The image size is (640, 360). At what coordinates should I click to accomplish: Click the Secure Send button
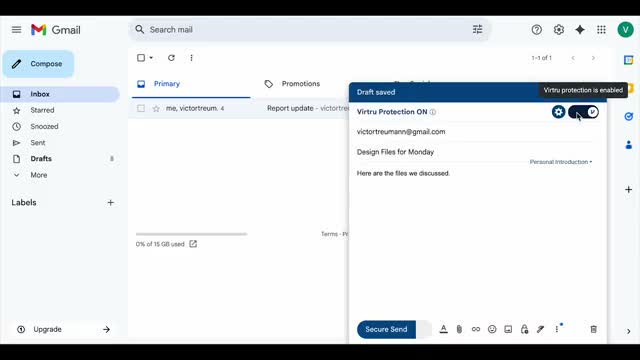pos(386,329)
